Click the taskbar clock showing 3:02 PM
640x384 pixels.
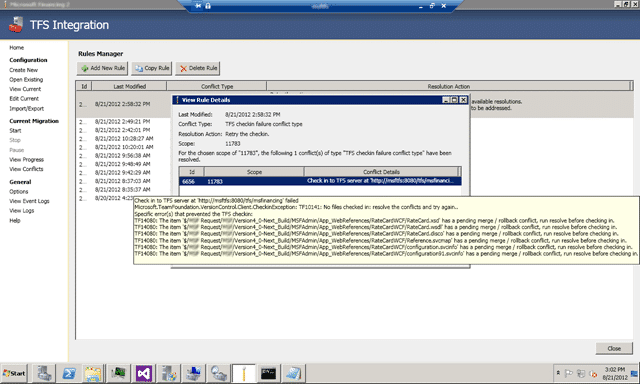pyautogui.click(x=615, y=373)
